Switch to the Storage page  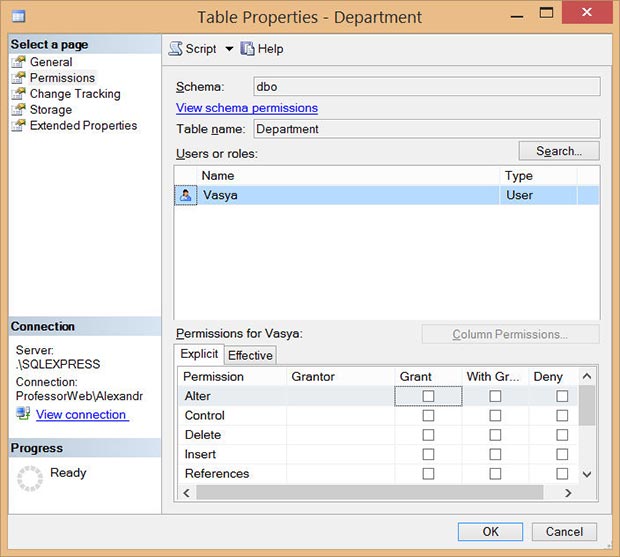pyautogui.click(x=51, y=110)
